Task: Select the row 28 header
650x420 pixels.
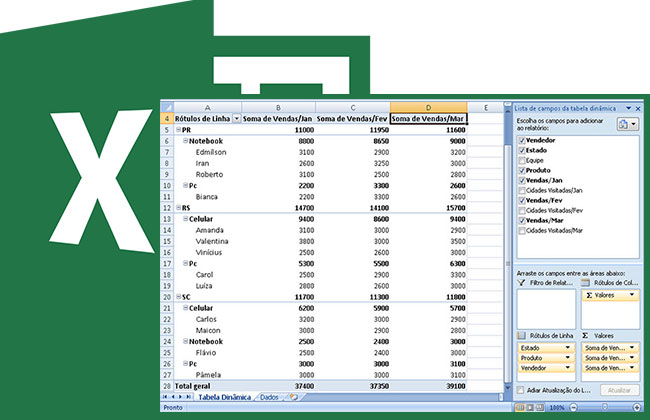Action: coord(167,386)
